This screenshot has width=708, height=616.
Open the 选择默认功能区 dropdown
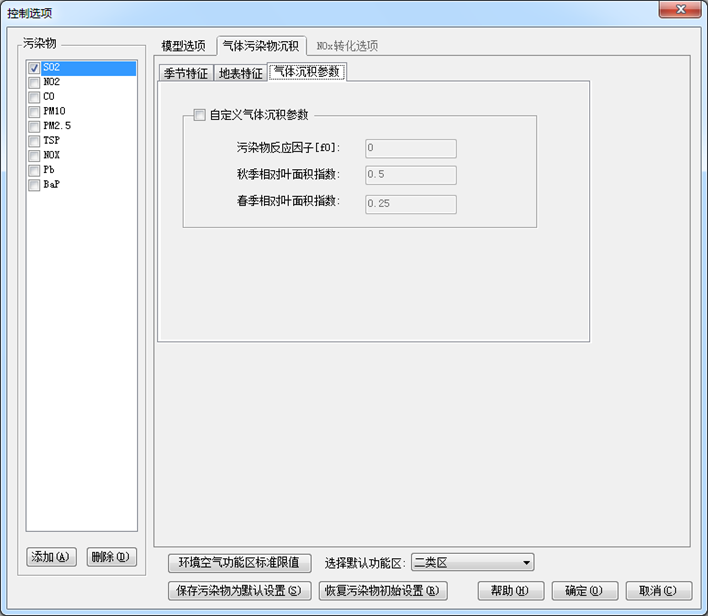click(472, 563)
